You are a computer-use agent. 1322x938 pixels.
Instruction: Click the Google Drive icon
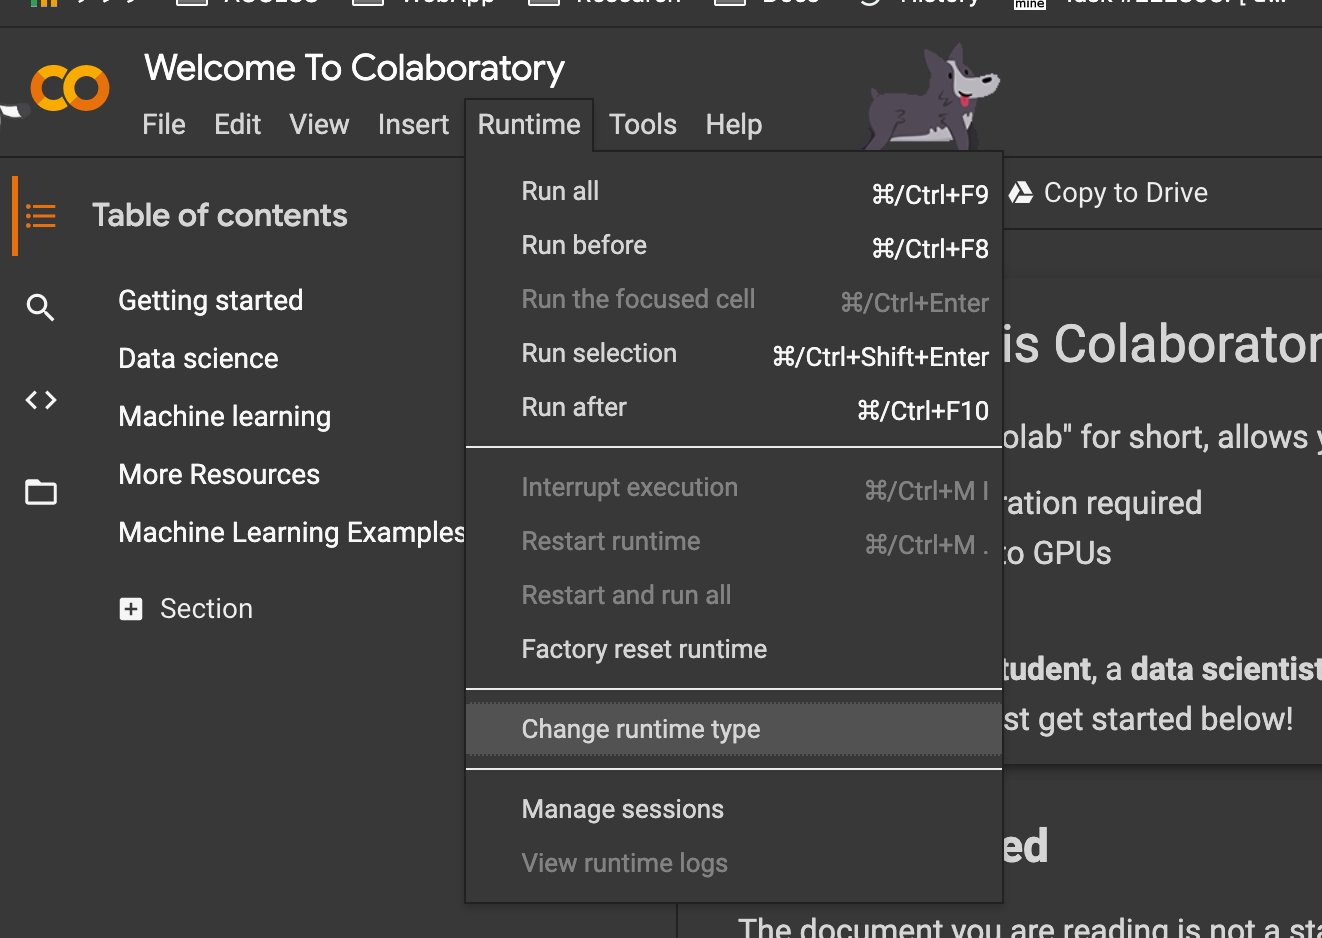(x=1021, y=193)
